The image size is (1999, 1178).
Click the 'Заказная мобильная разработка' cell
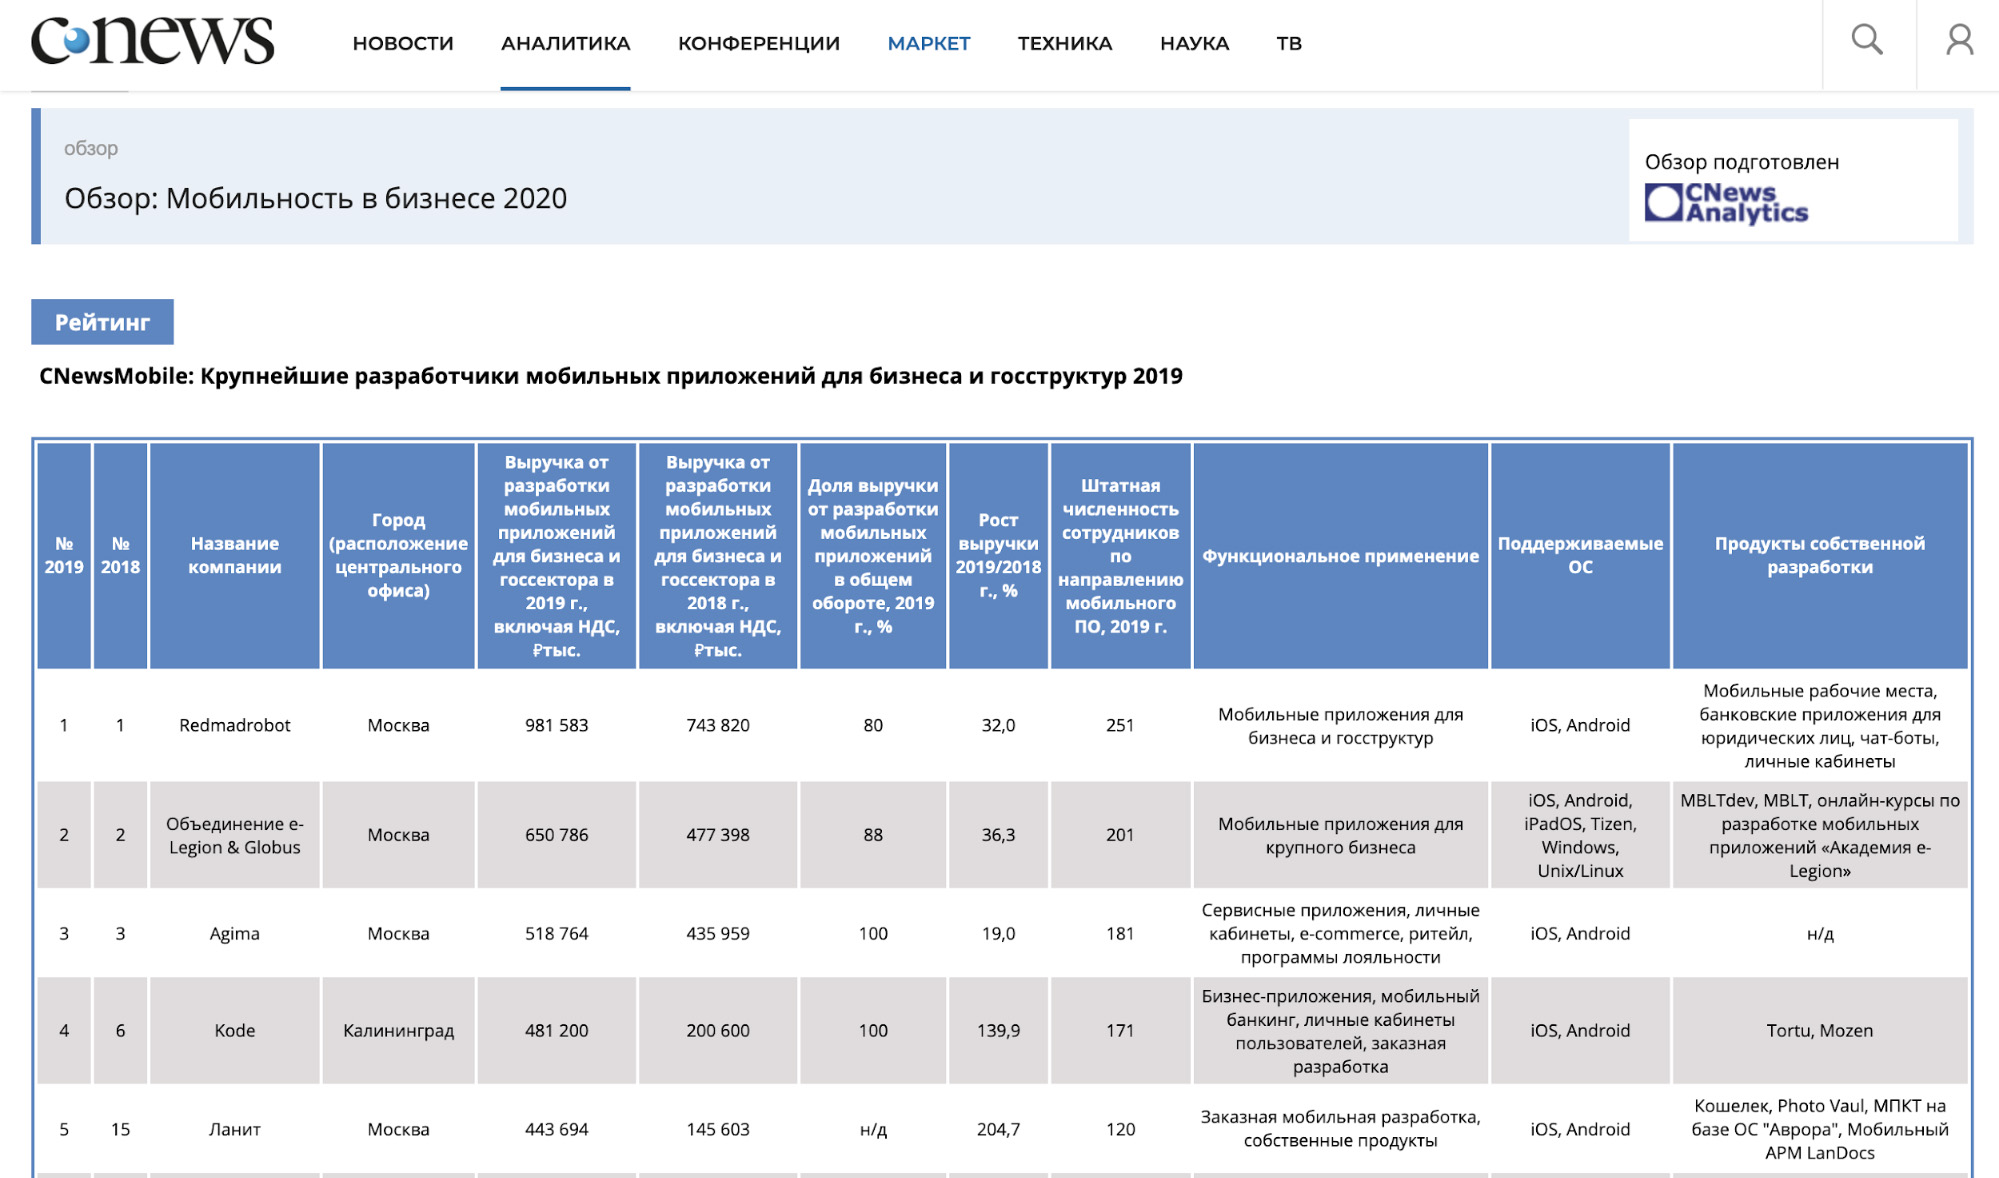1340,1129
